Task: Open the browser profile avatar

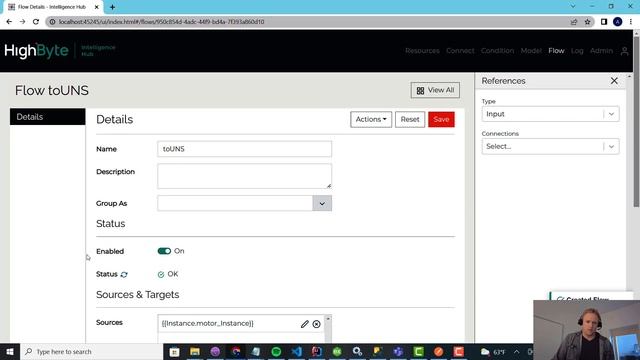Action: [618, 22]
